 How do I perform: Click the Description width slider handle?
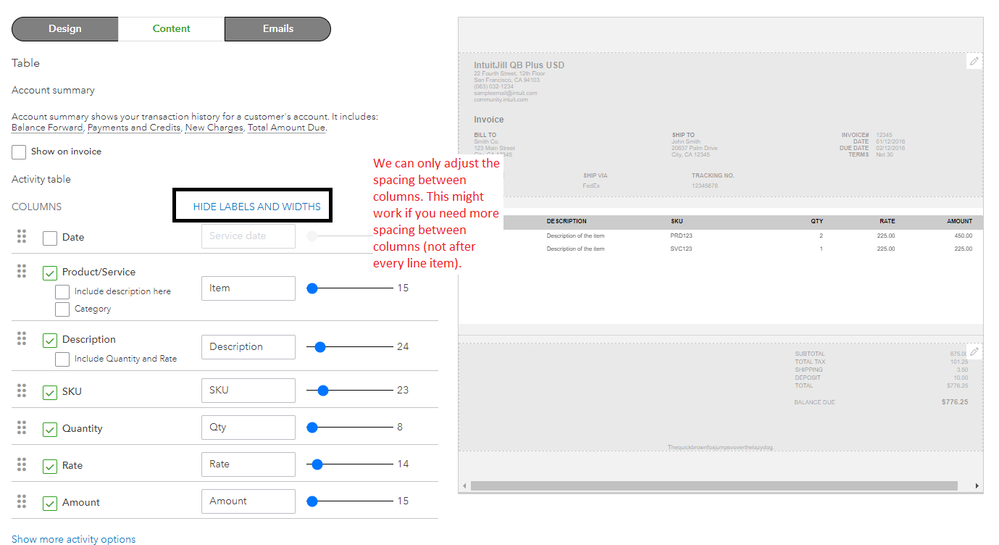[x=320, y=347]
